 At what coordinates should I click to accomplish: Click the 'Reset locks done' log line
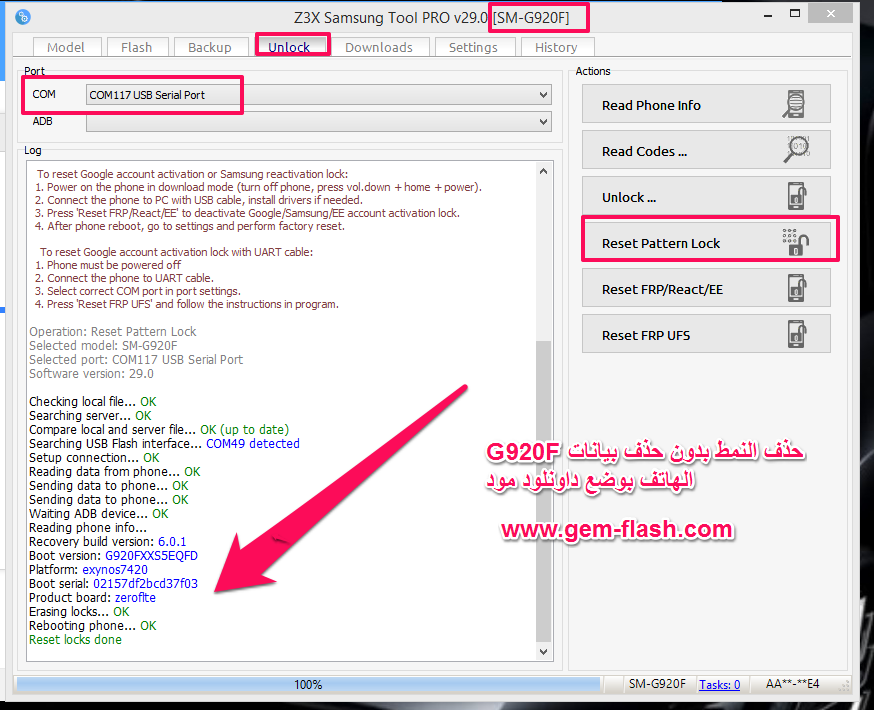pos(75,640)
